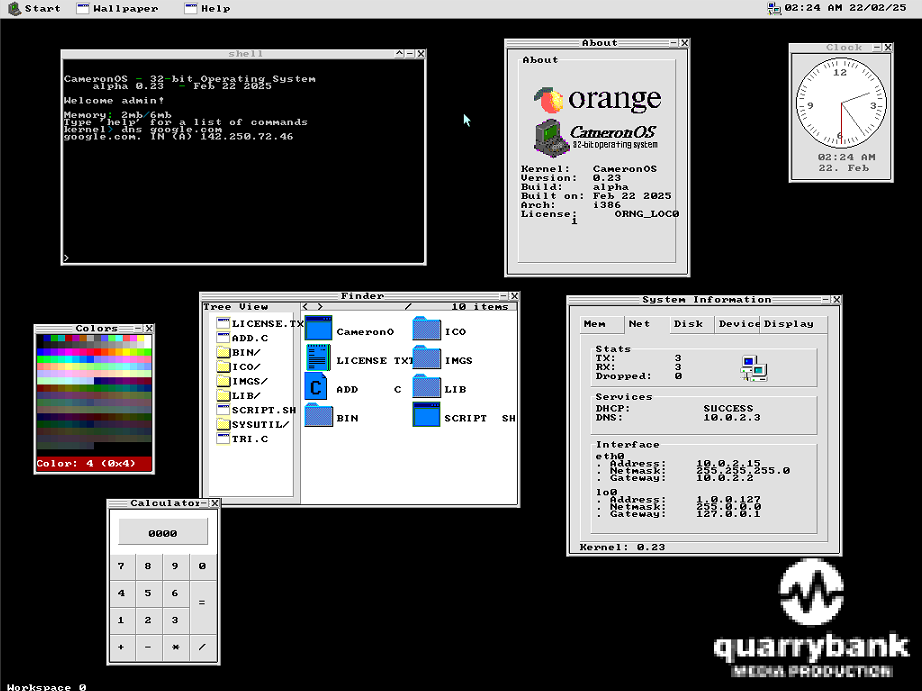The image size is (922, 691).
Task: Click the Finder back arrow
Action: [306, 307]
